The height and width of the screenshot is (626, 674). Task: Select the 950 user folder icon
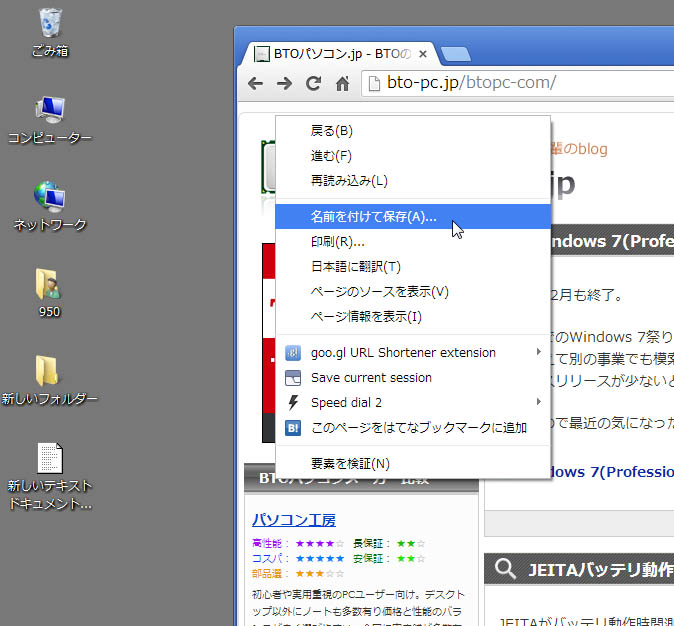tap(49, 293)
